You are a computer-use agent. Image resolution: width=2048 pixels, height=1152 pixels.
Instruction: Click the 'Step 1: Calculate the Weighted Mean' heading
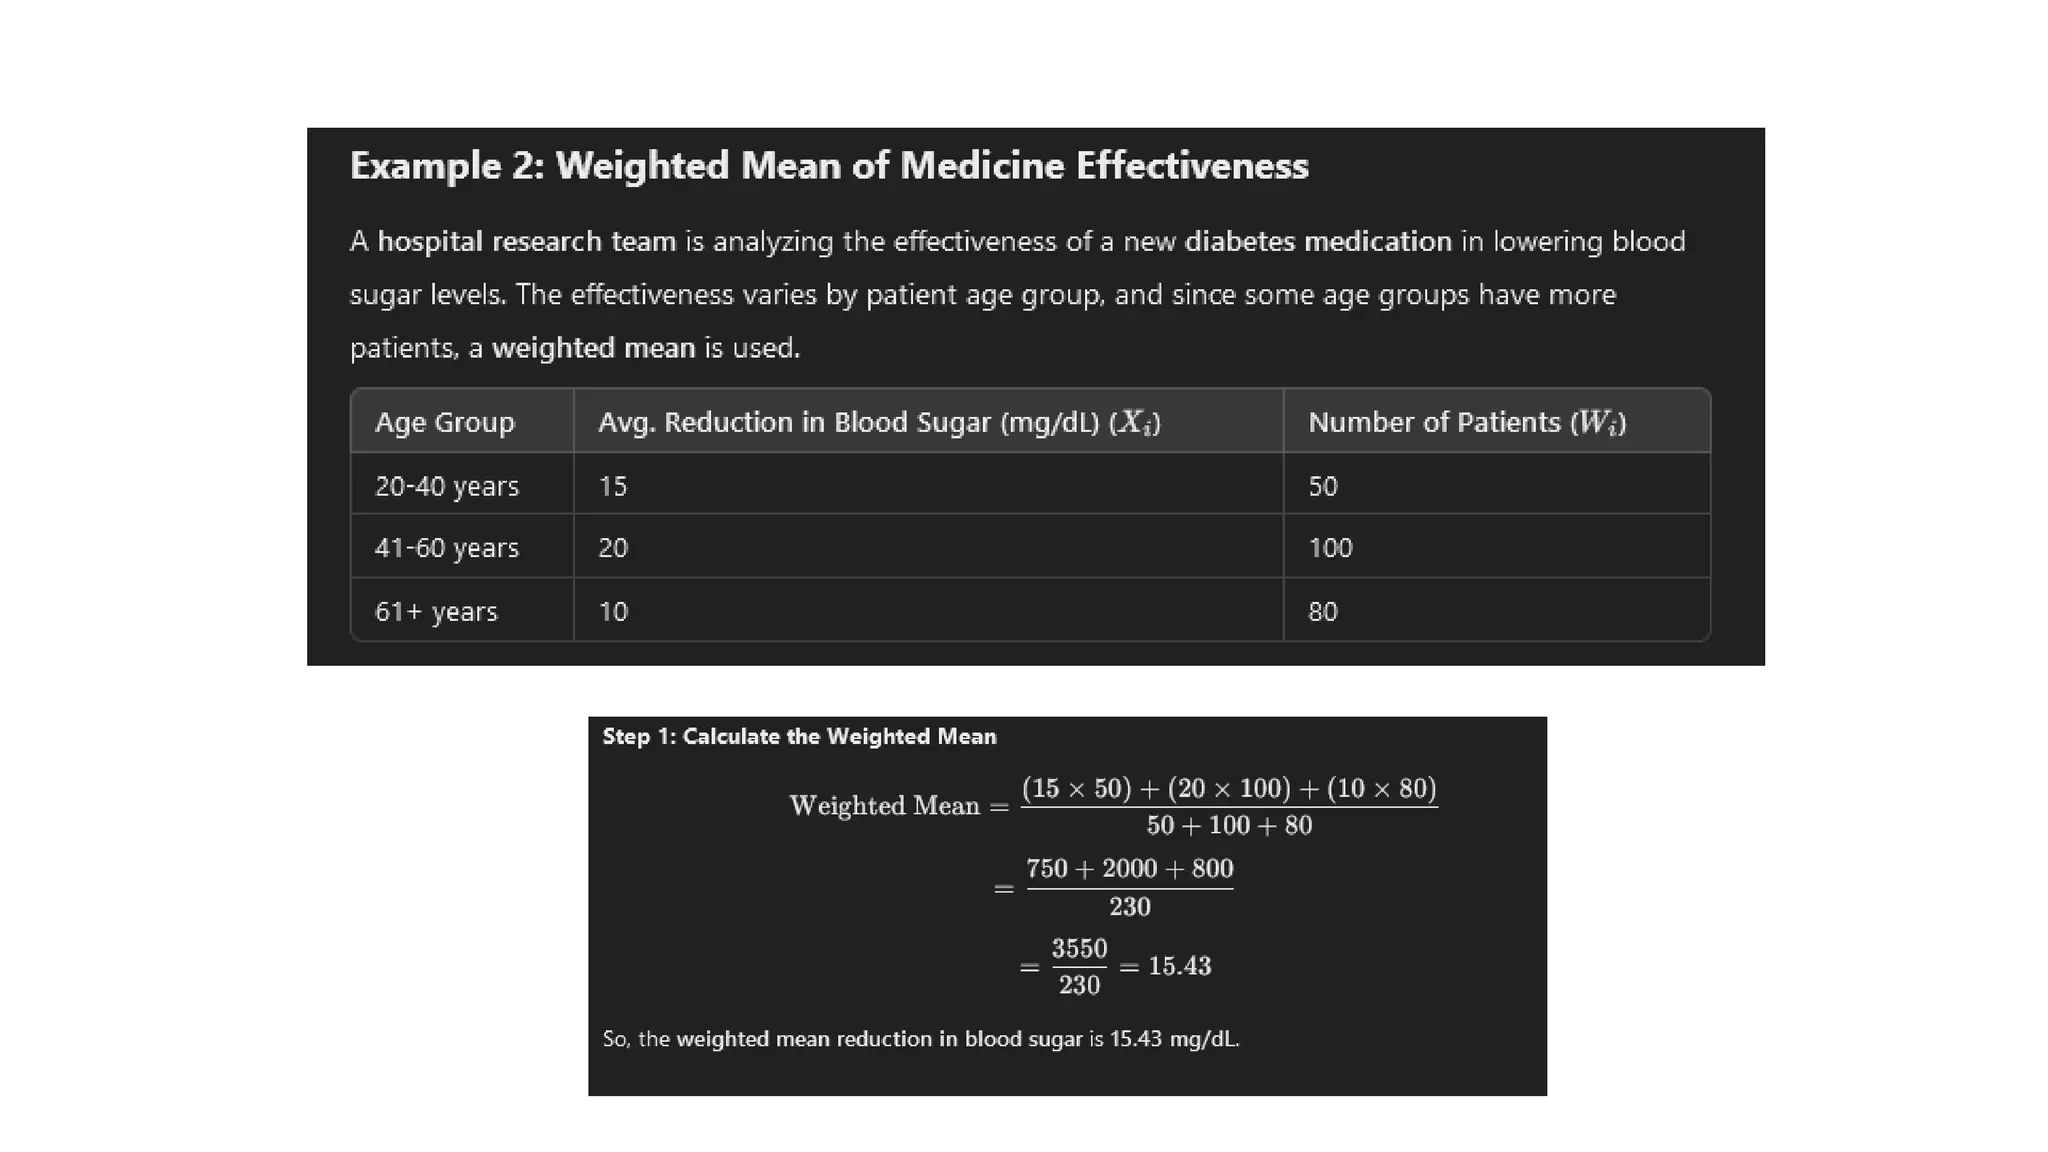798,737
